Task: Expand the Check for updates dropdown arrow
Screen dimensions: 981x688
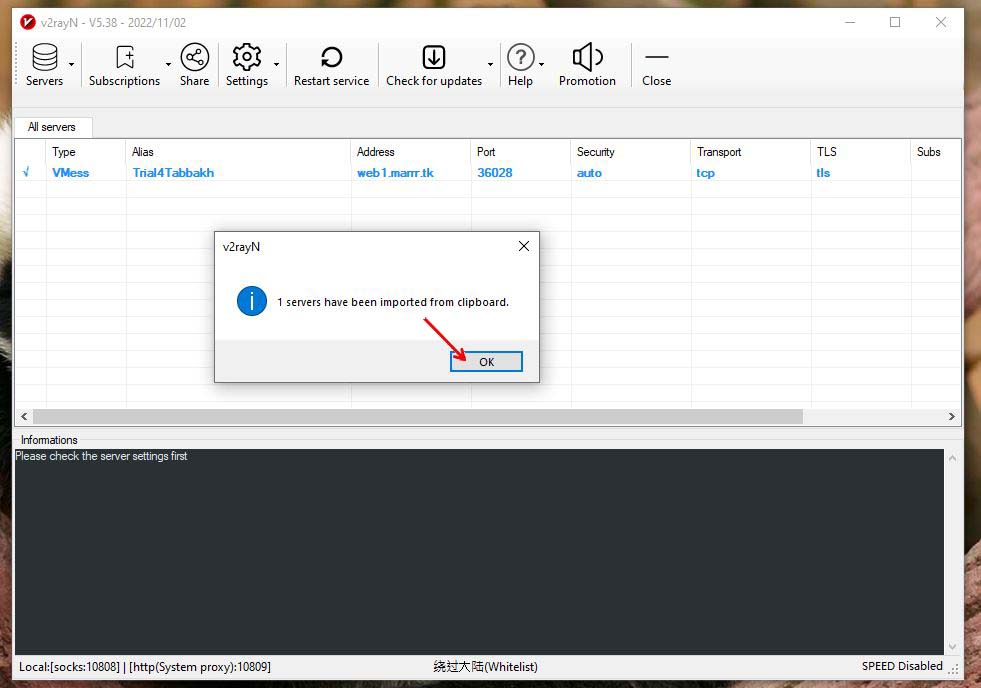Action: (x=490, y=65)
